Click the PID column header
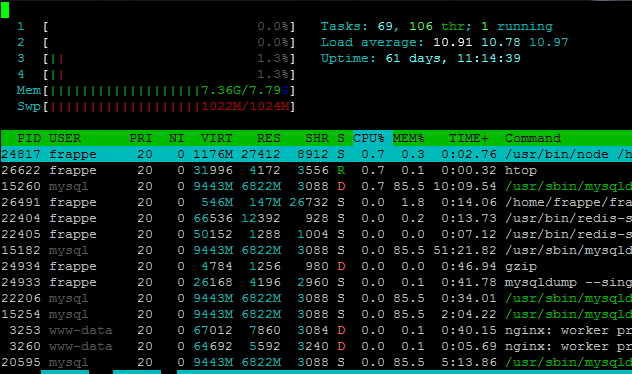632x374 pixels. pos(29,138)
